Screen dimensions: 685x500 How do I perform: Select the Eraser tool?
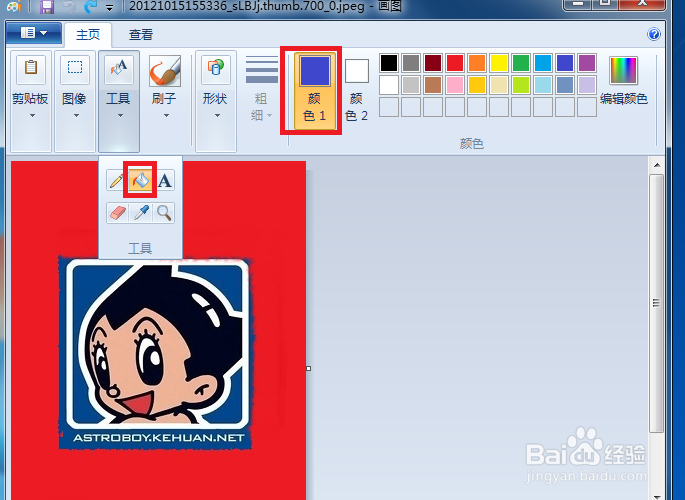(x=118, y=213)
